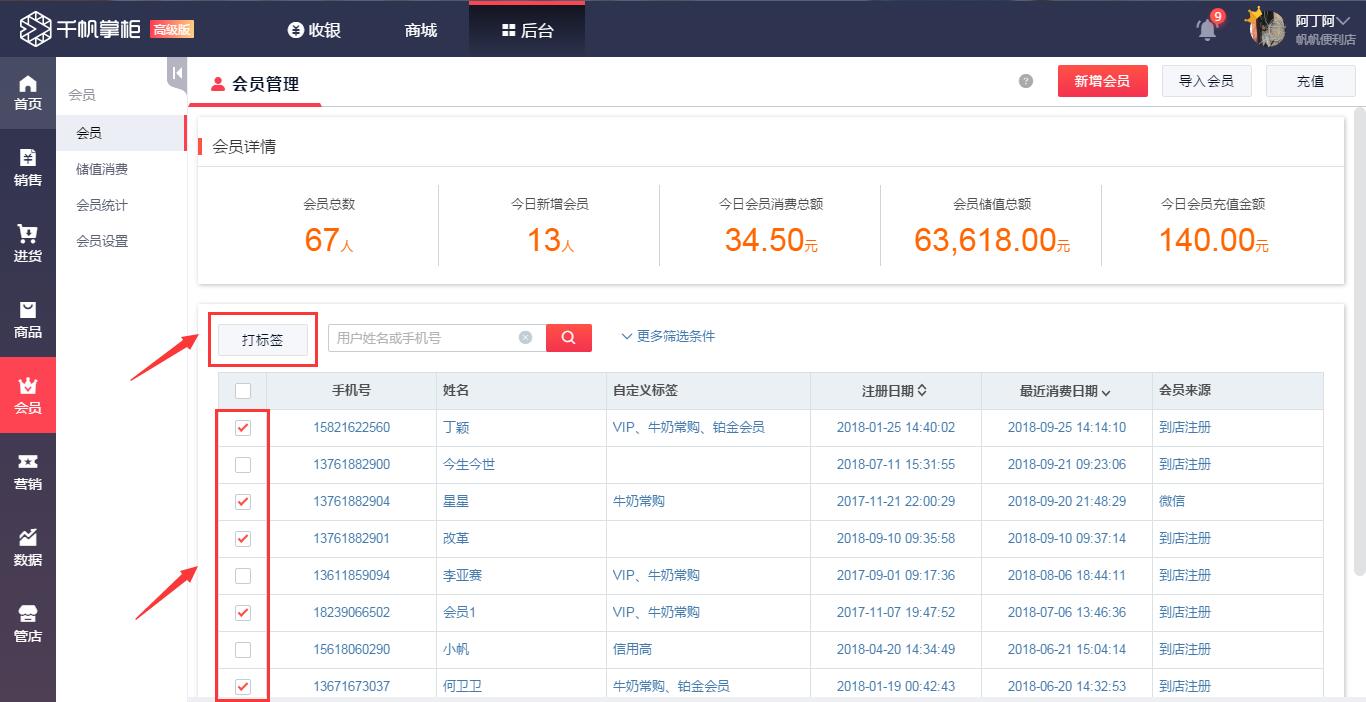Open the 管店 store management icon

pos(28,624)
